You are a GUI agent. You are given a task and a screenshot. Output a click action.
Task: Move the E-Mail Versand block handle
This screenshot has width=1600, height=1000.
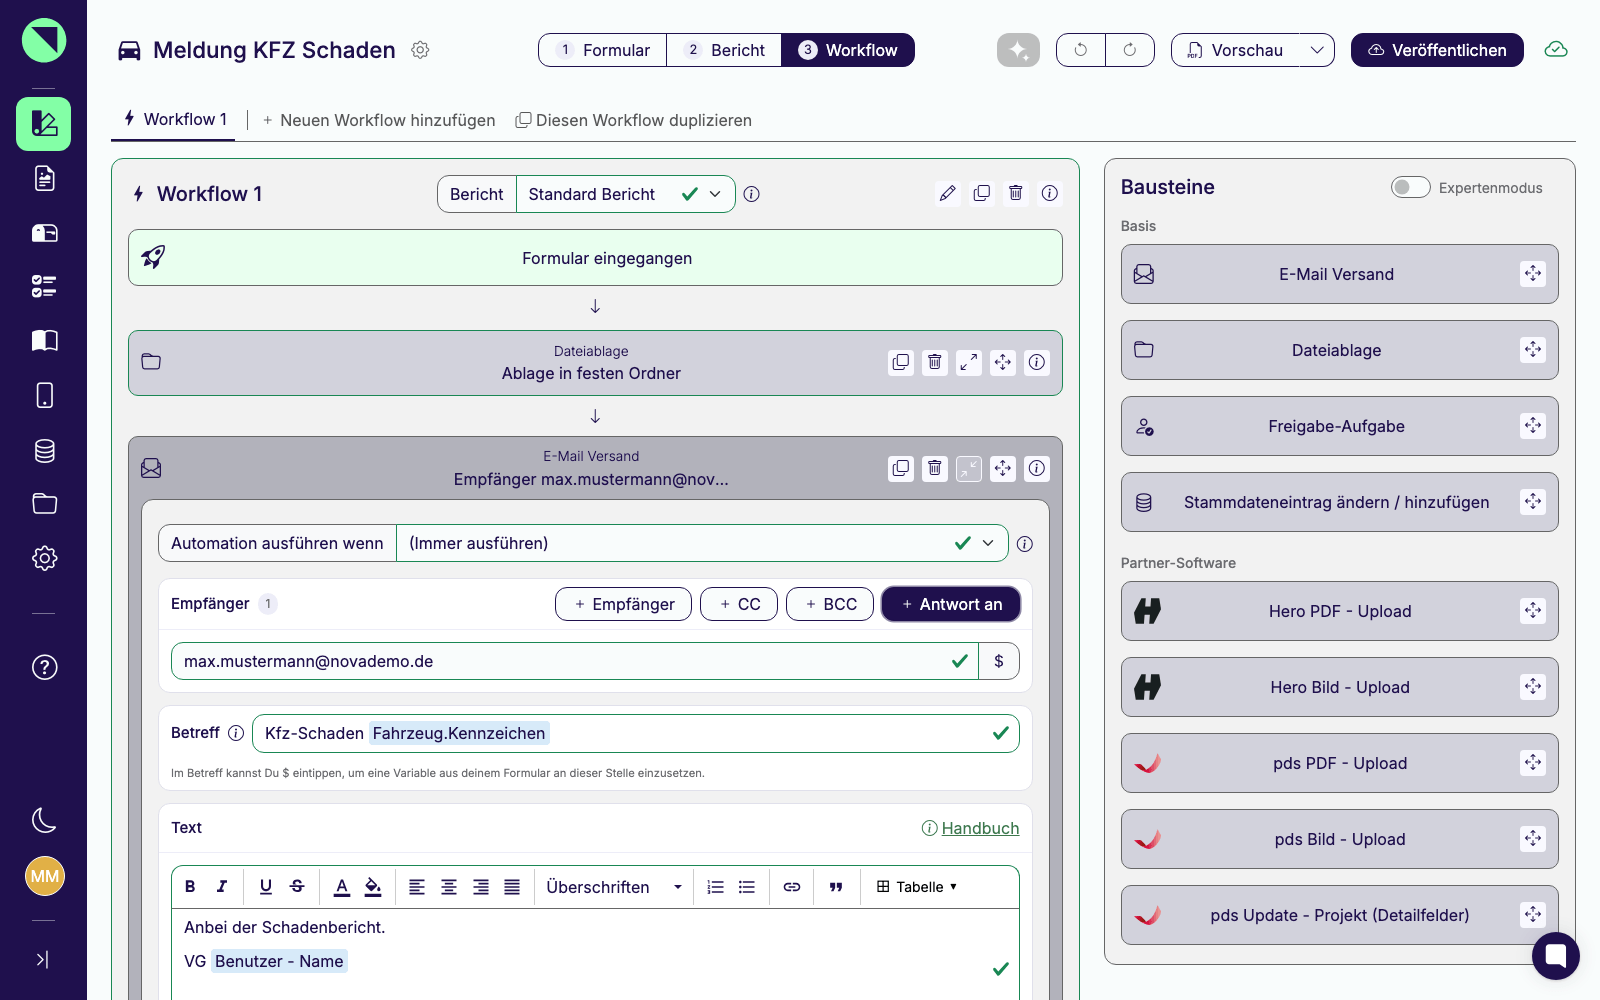tap(1003, 468)
